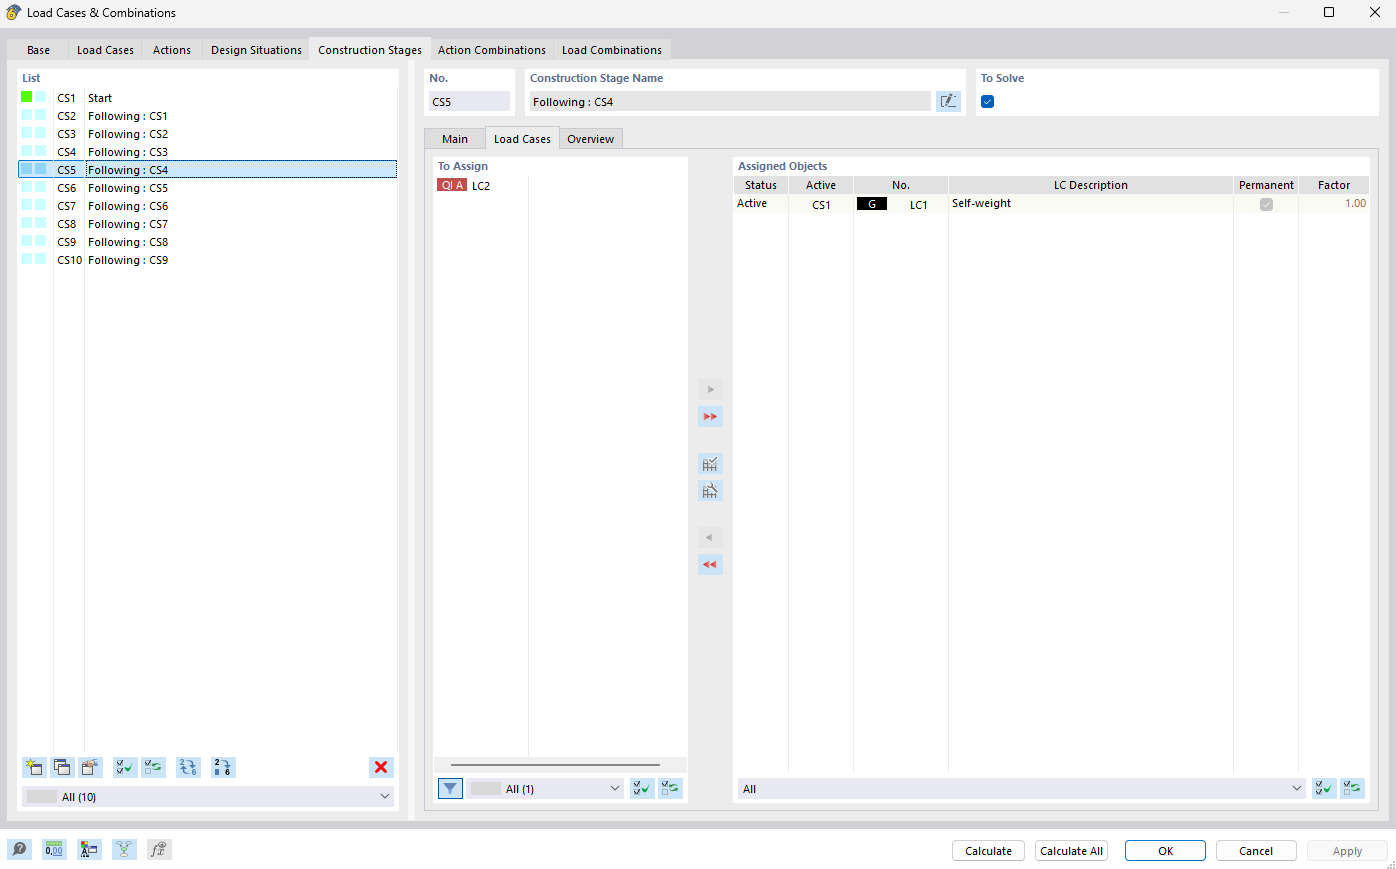Remove all assigned load cases with double-arrow
The image size is (1396, 869).
tap(710, 564)
